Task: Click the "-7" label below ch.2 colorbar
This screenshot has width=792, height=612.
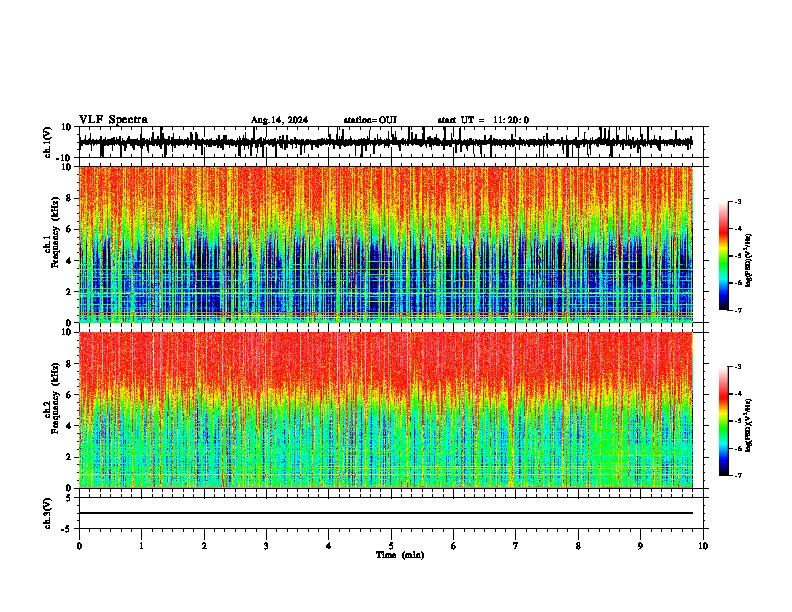Action: 737,476
